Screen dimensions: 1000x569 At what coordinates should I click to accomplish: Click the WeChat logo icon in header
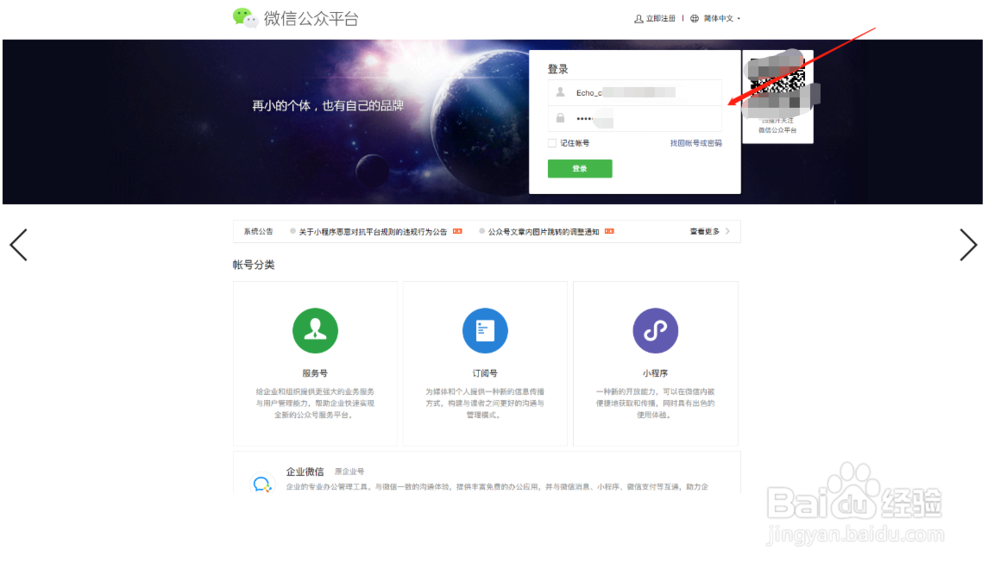pos(245,18)
